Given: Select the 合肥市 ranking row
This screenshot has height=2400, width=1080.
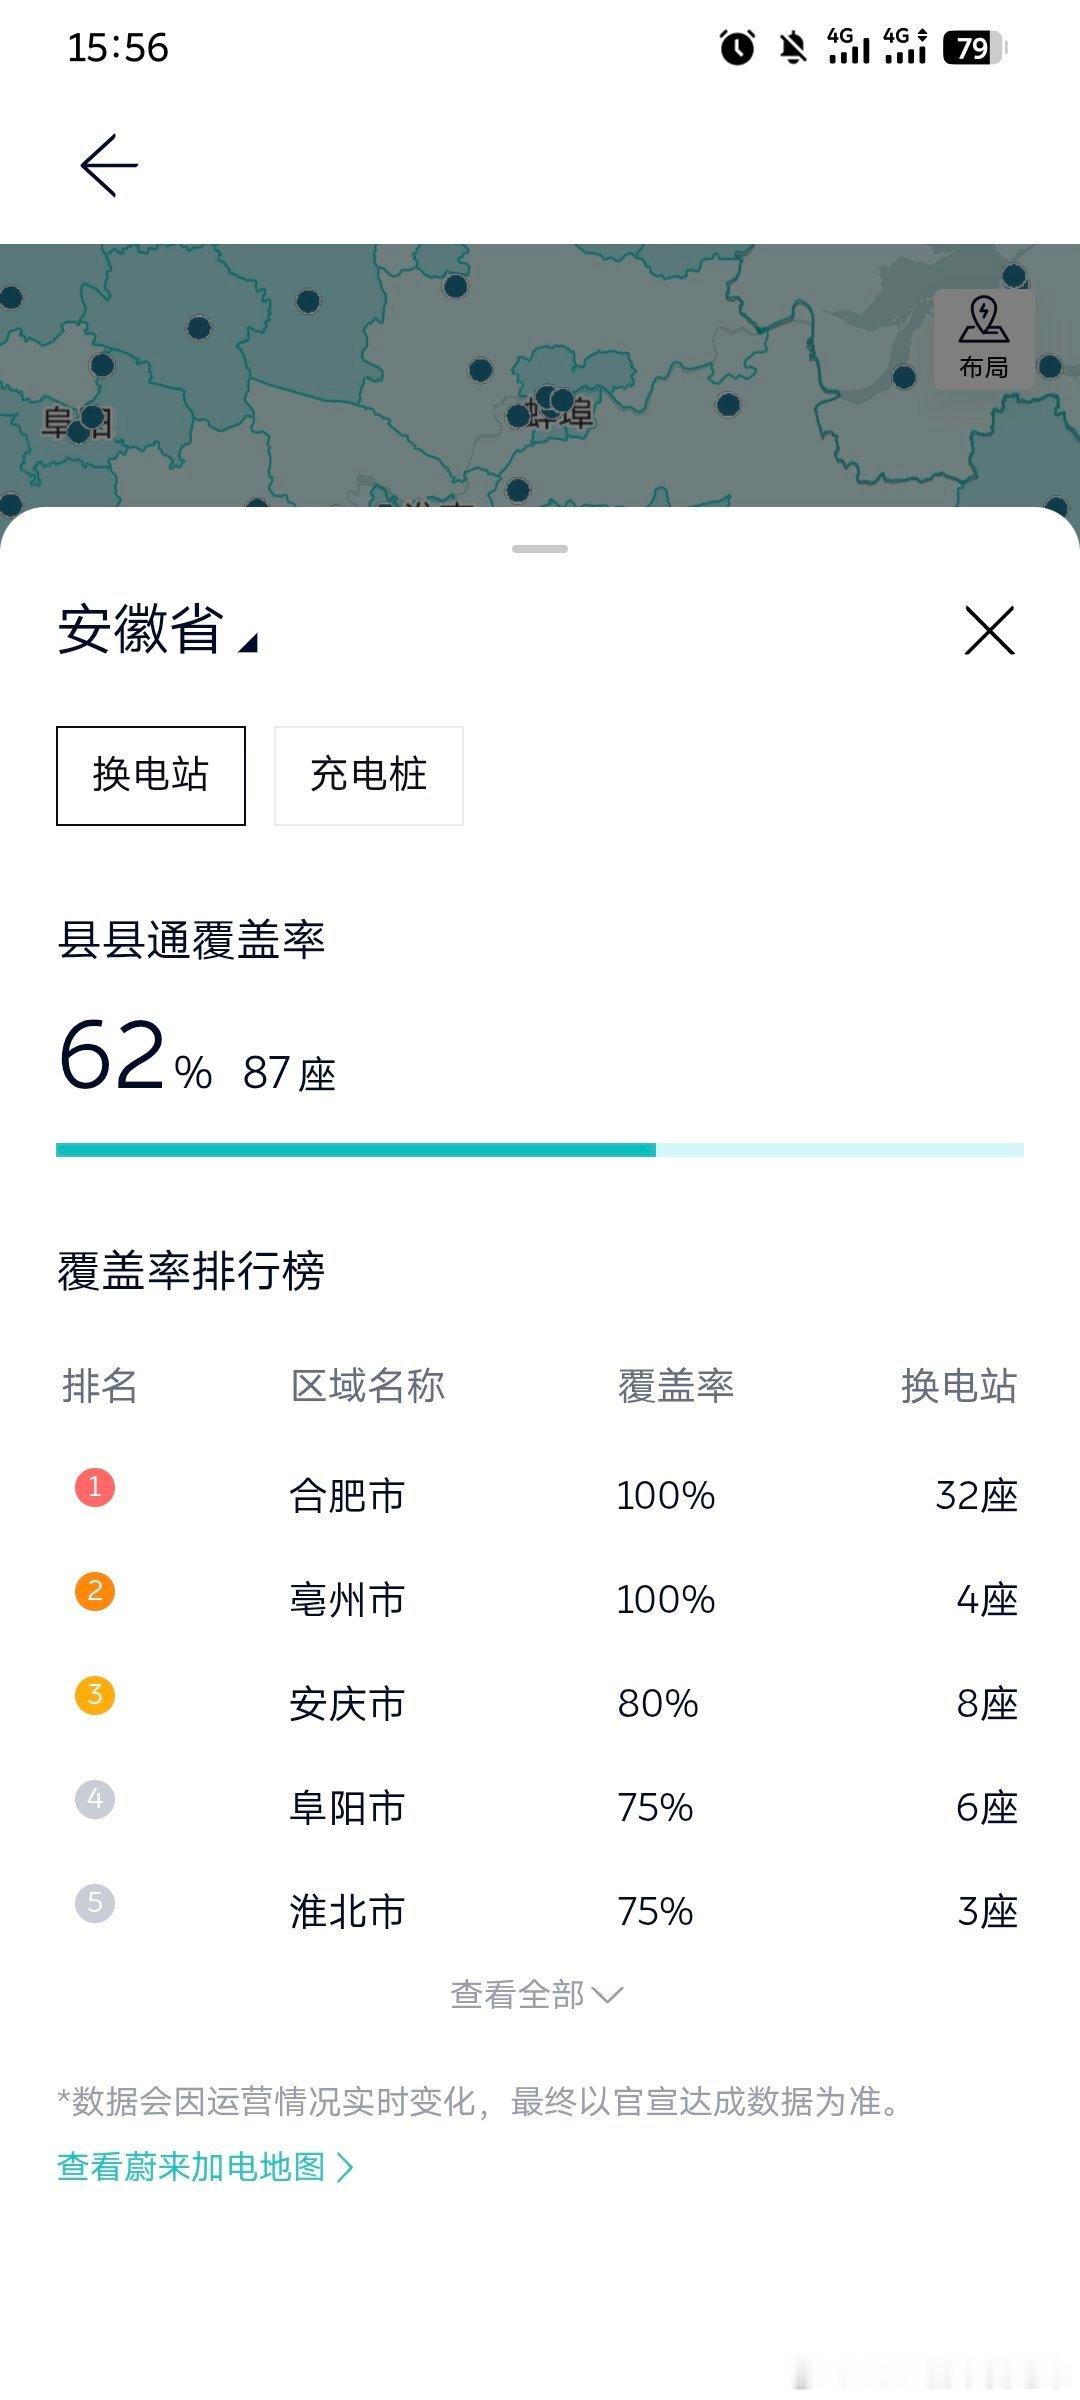Looking at the screenshot, I should (x=540, y=1495).
